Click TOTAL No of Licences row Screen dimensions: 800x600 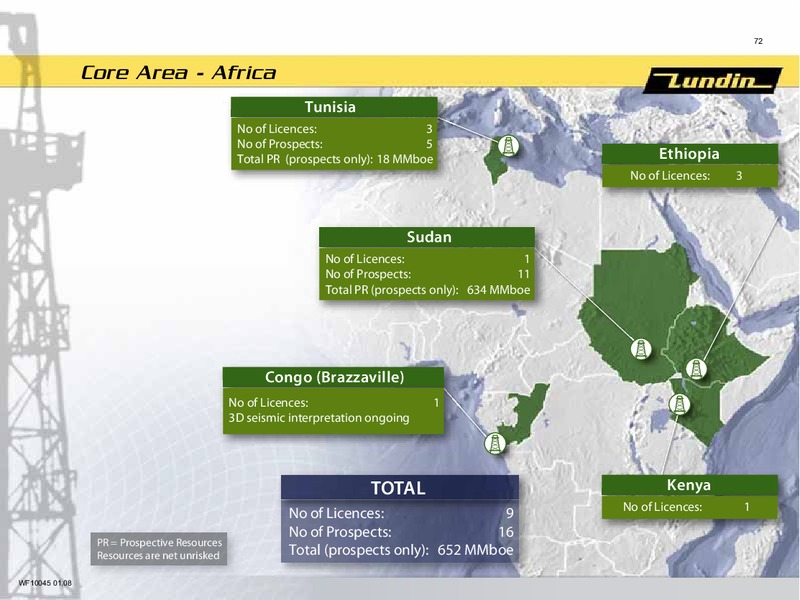[401, 513]
